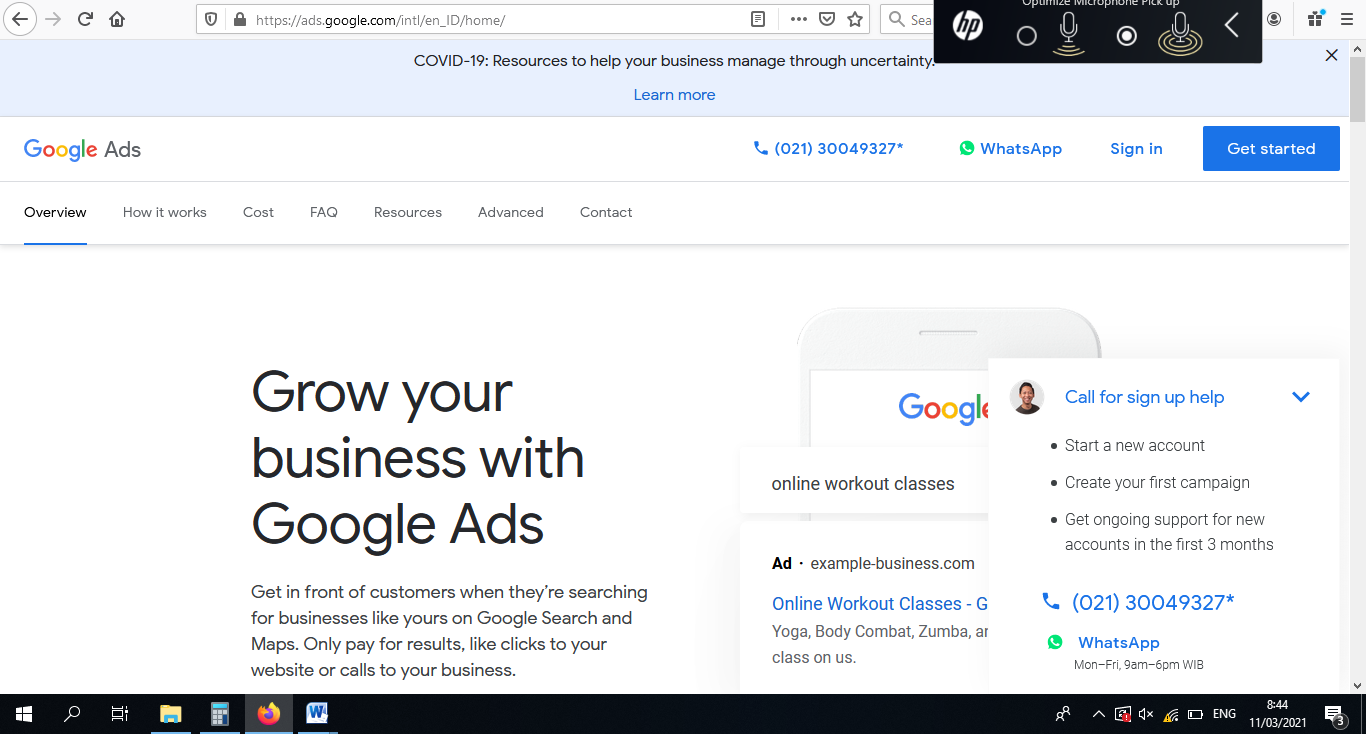The height and width of the screenshot is (734, 1366).
Task: Click the Online Workout Classes ad headline
Action: pyautogui.click(x=880, y=604)
